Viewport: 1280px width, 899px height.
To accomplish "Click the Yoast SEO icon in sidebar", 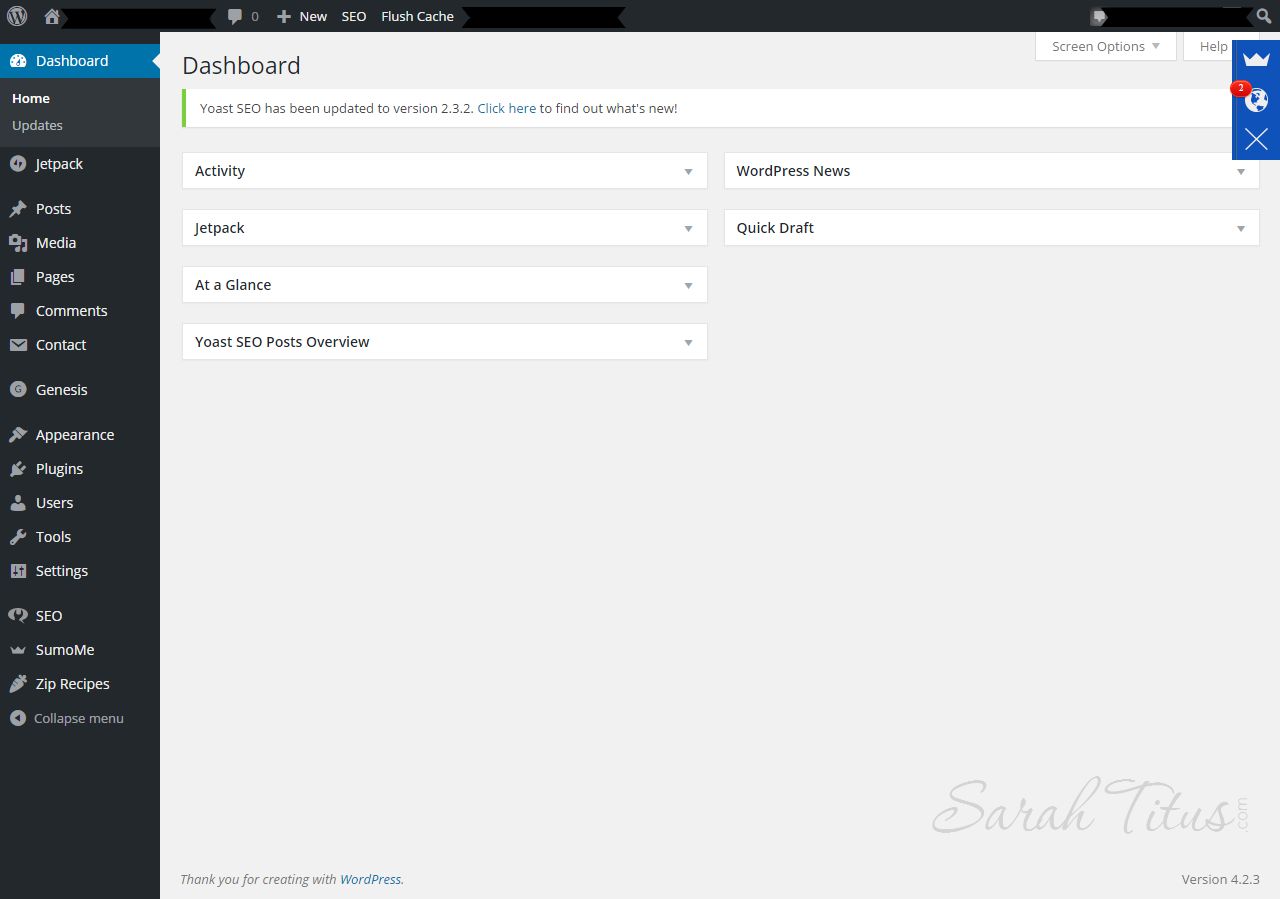I will pyautogui.click(x=18, y=616).
